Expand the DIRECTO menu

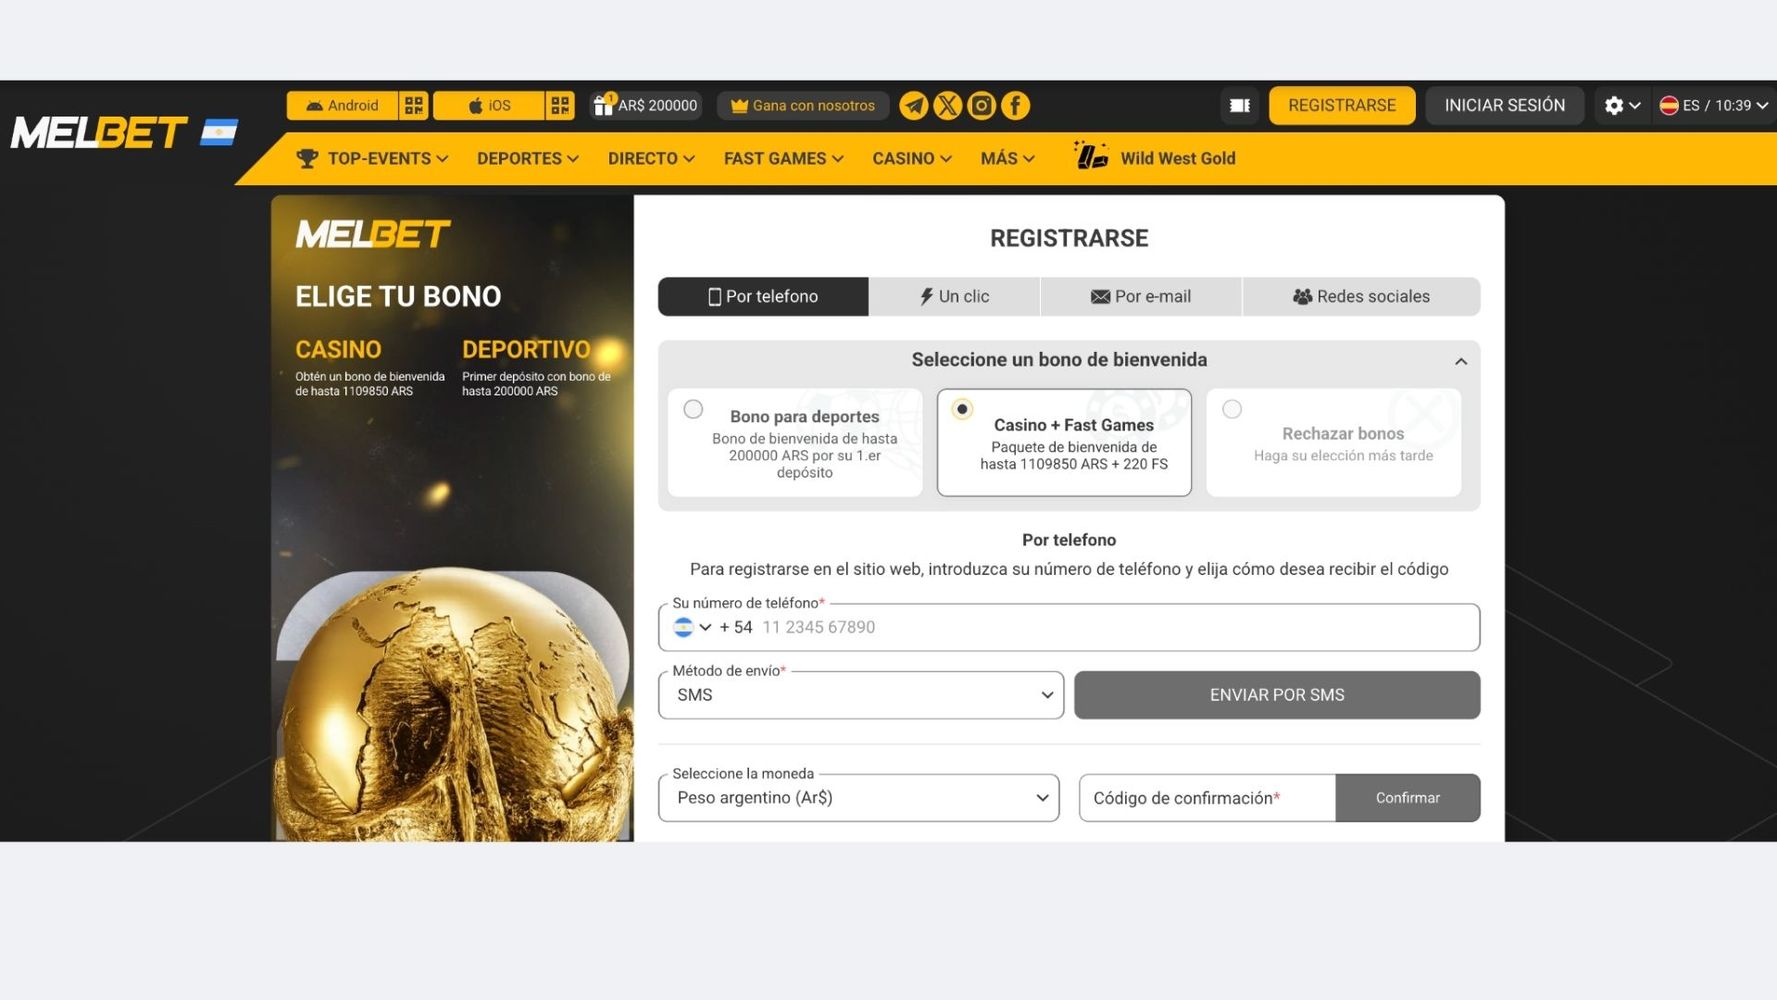(x=651, y=158)
